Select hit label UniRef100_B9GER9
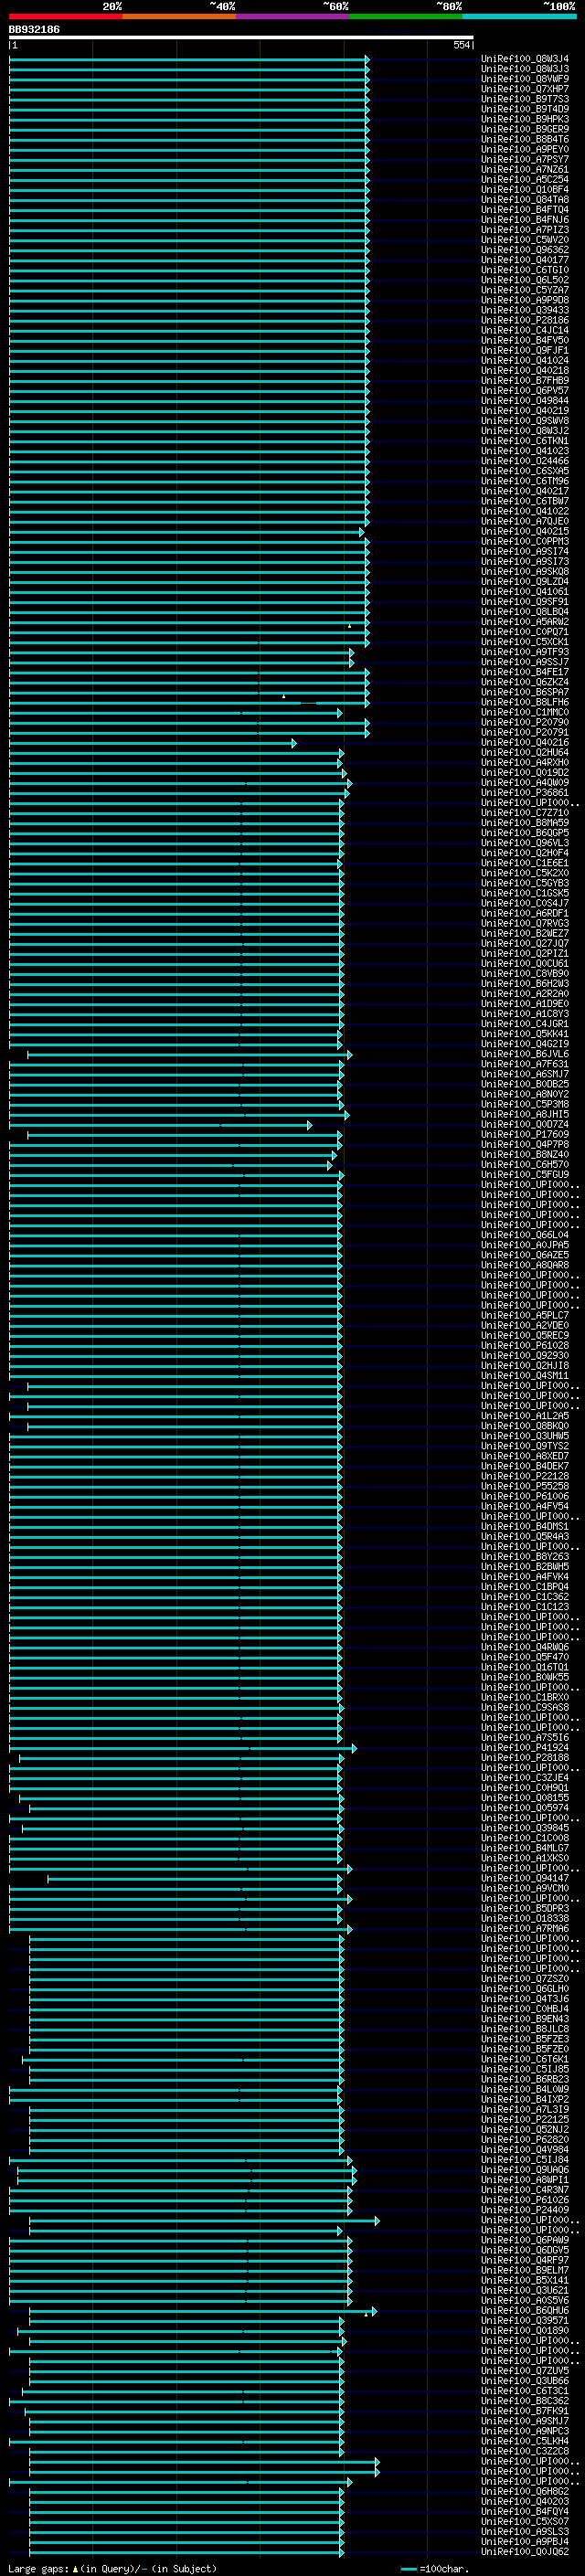This screenshot has width=585, height=2576. (525, 129)
